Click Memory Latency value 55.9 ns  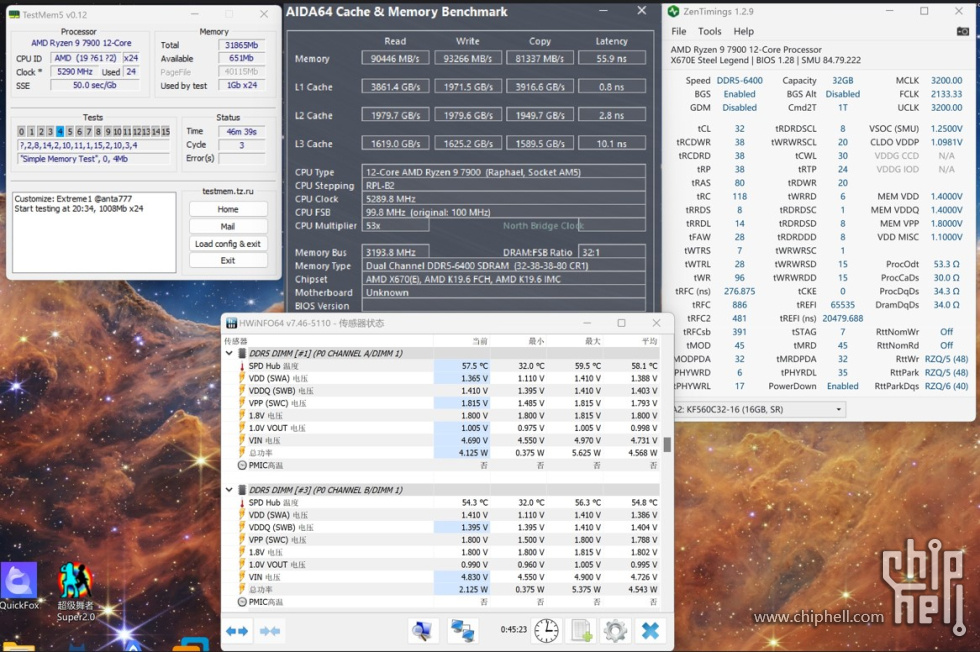coord(612,59)
